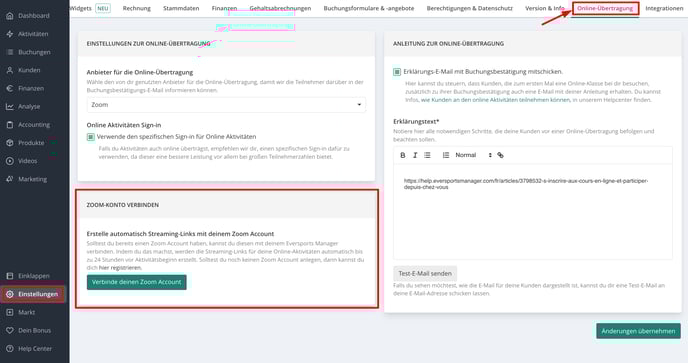Click the Einstellungen gear icon
Viewport: 688px width, 363px height.
click(10, 294)
